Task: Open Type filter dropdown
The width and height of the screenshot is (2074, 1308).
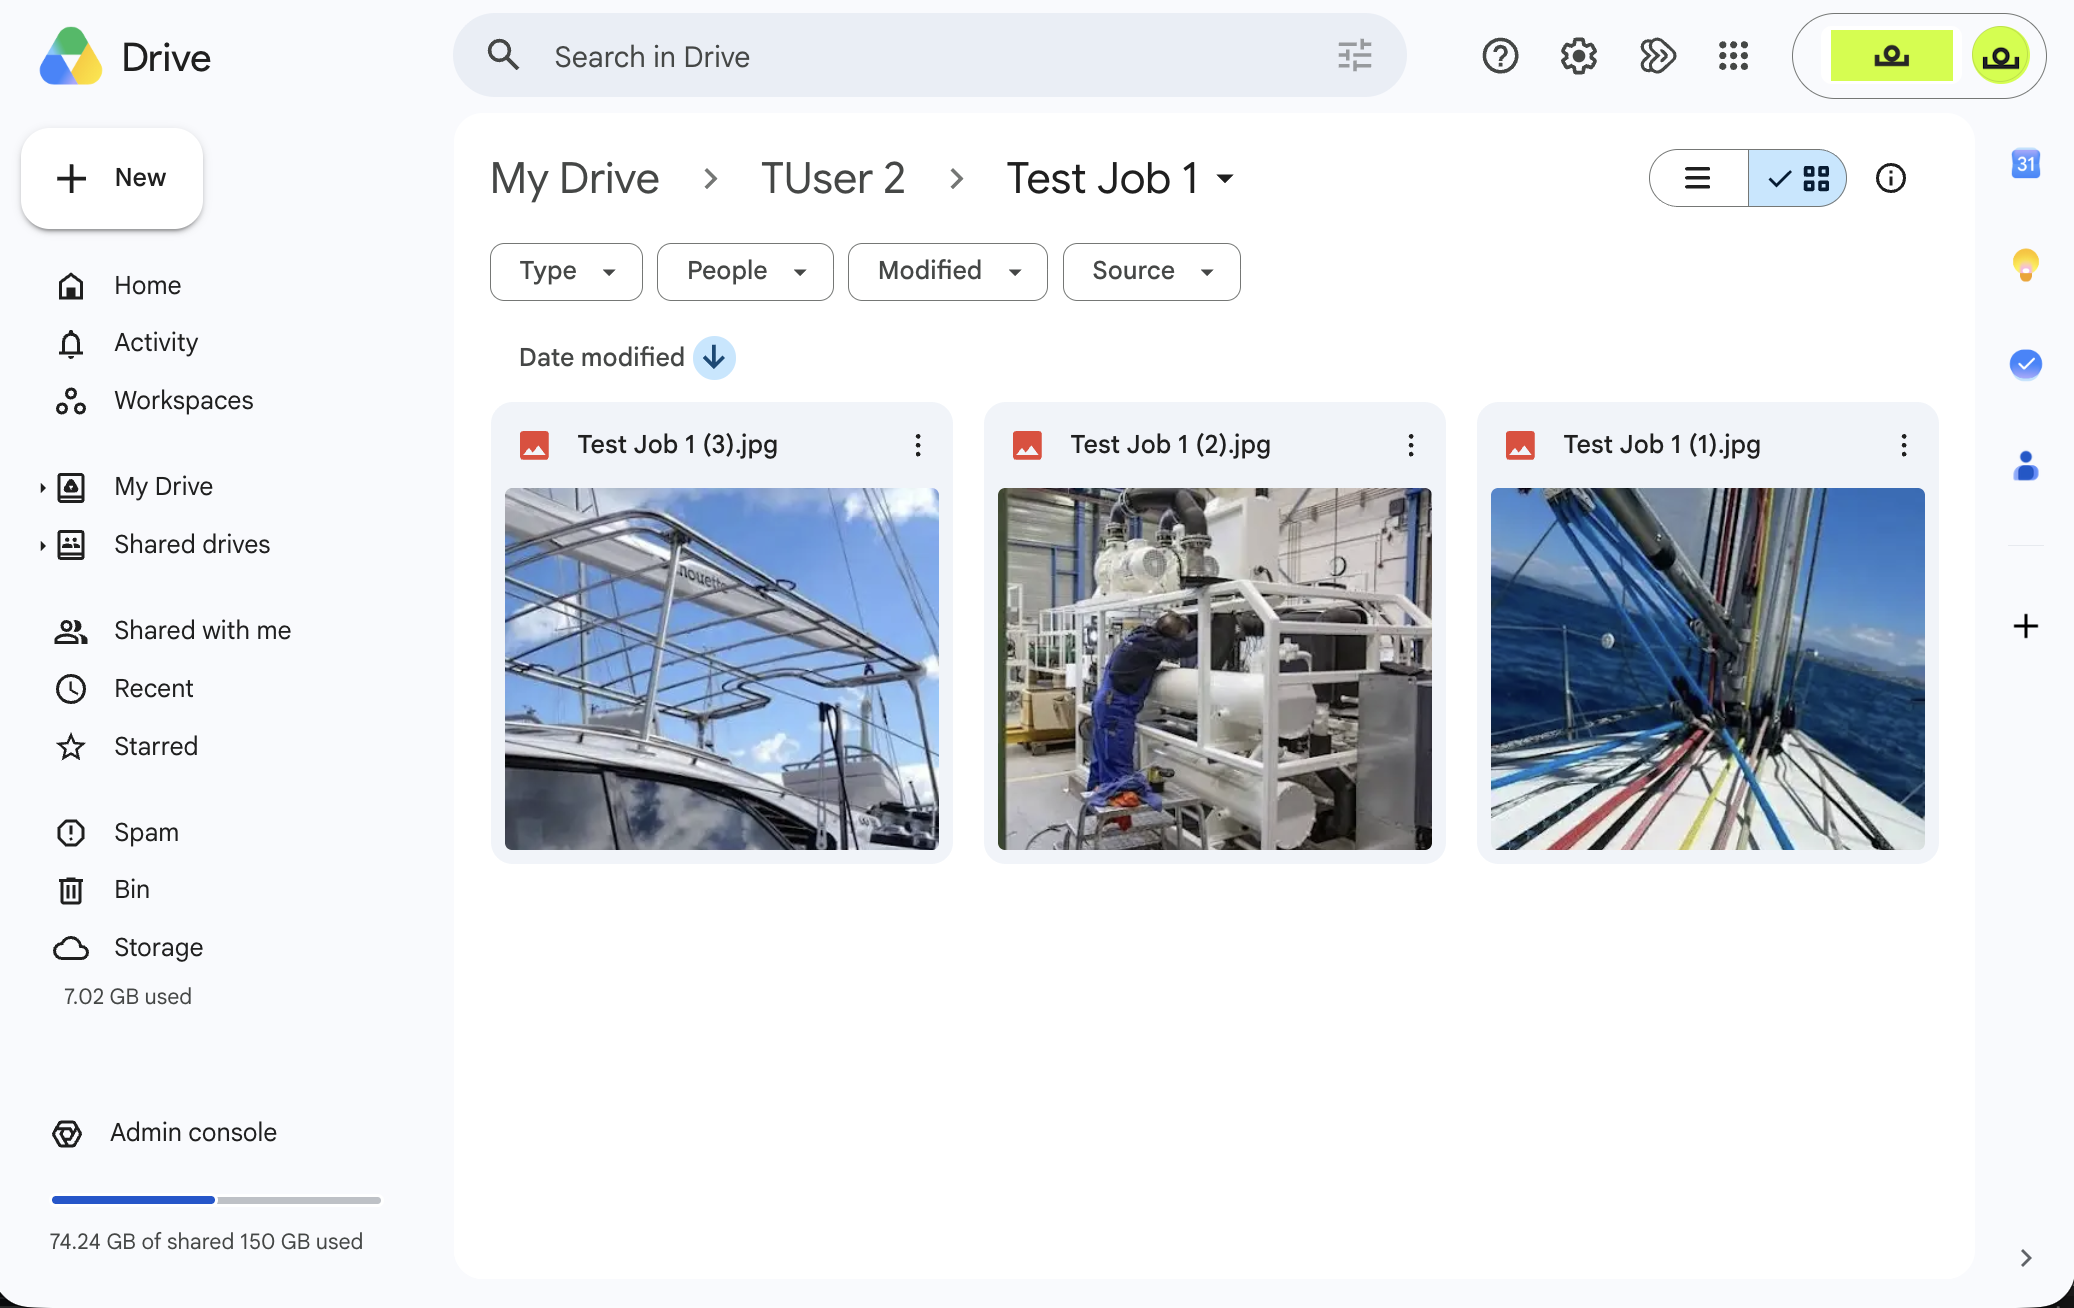Action: (566, 271)
